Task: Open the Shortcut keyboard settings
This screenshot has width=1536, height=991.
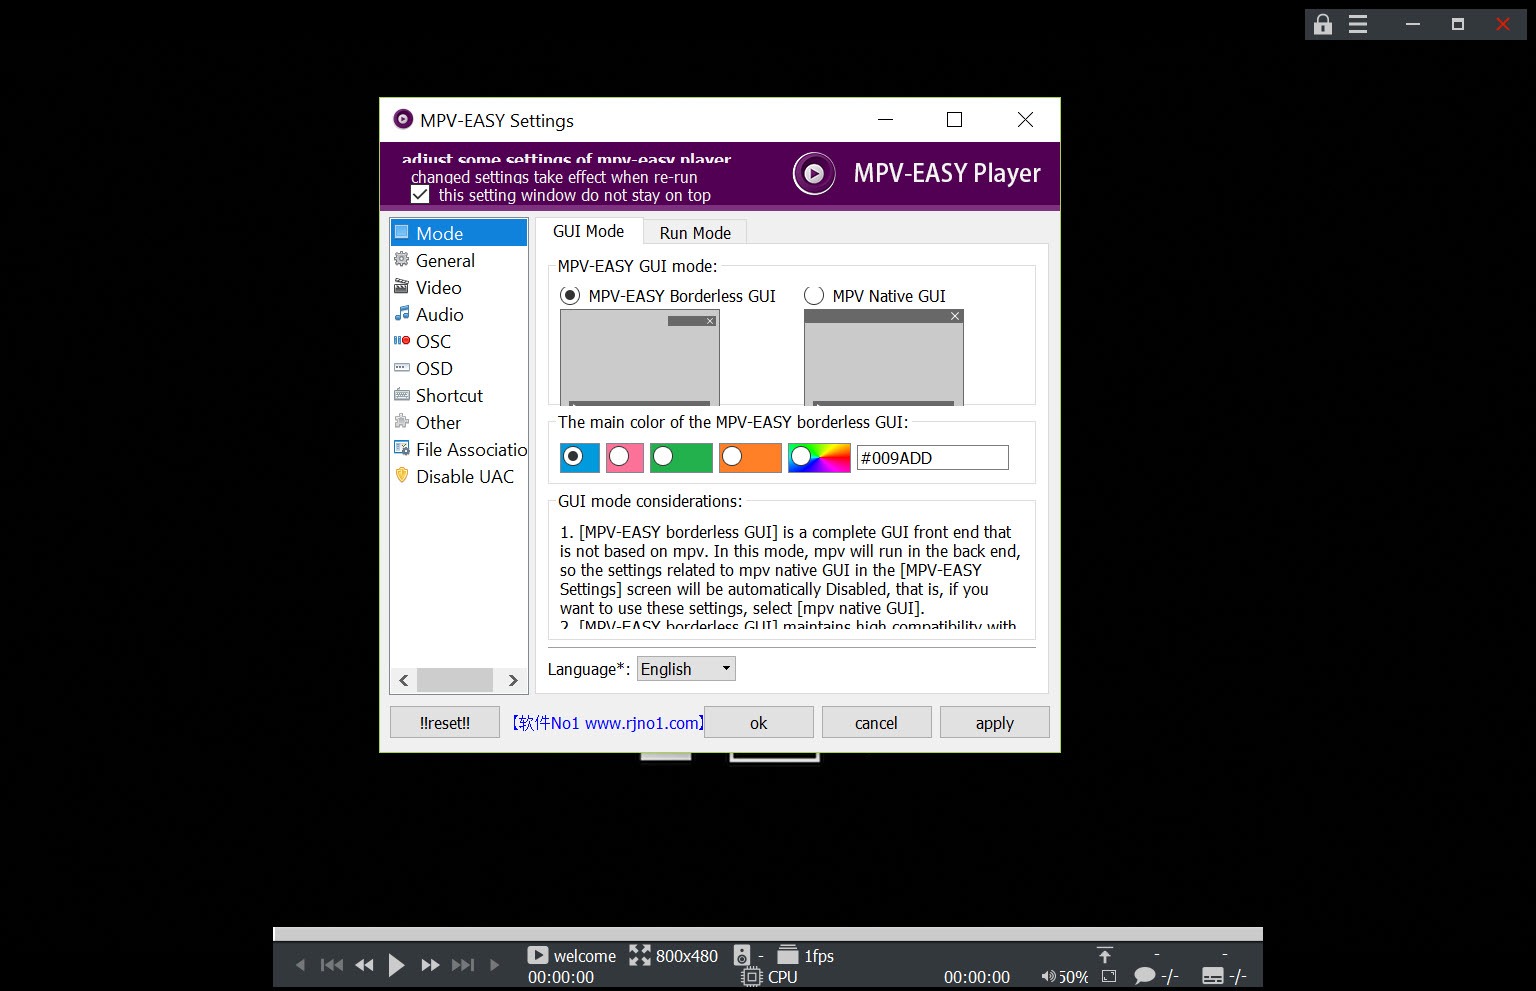Action: [449, 395]
